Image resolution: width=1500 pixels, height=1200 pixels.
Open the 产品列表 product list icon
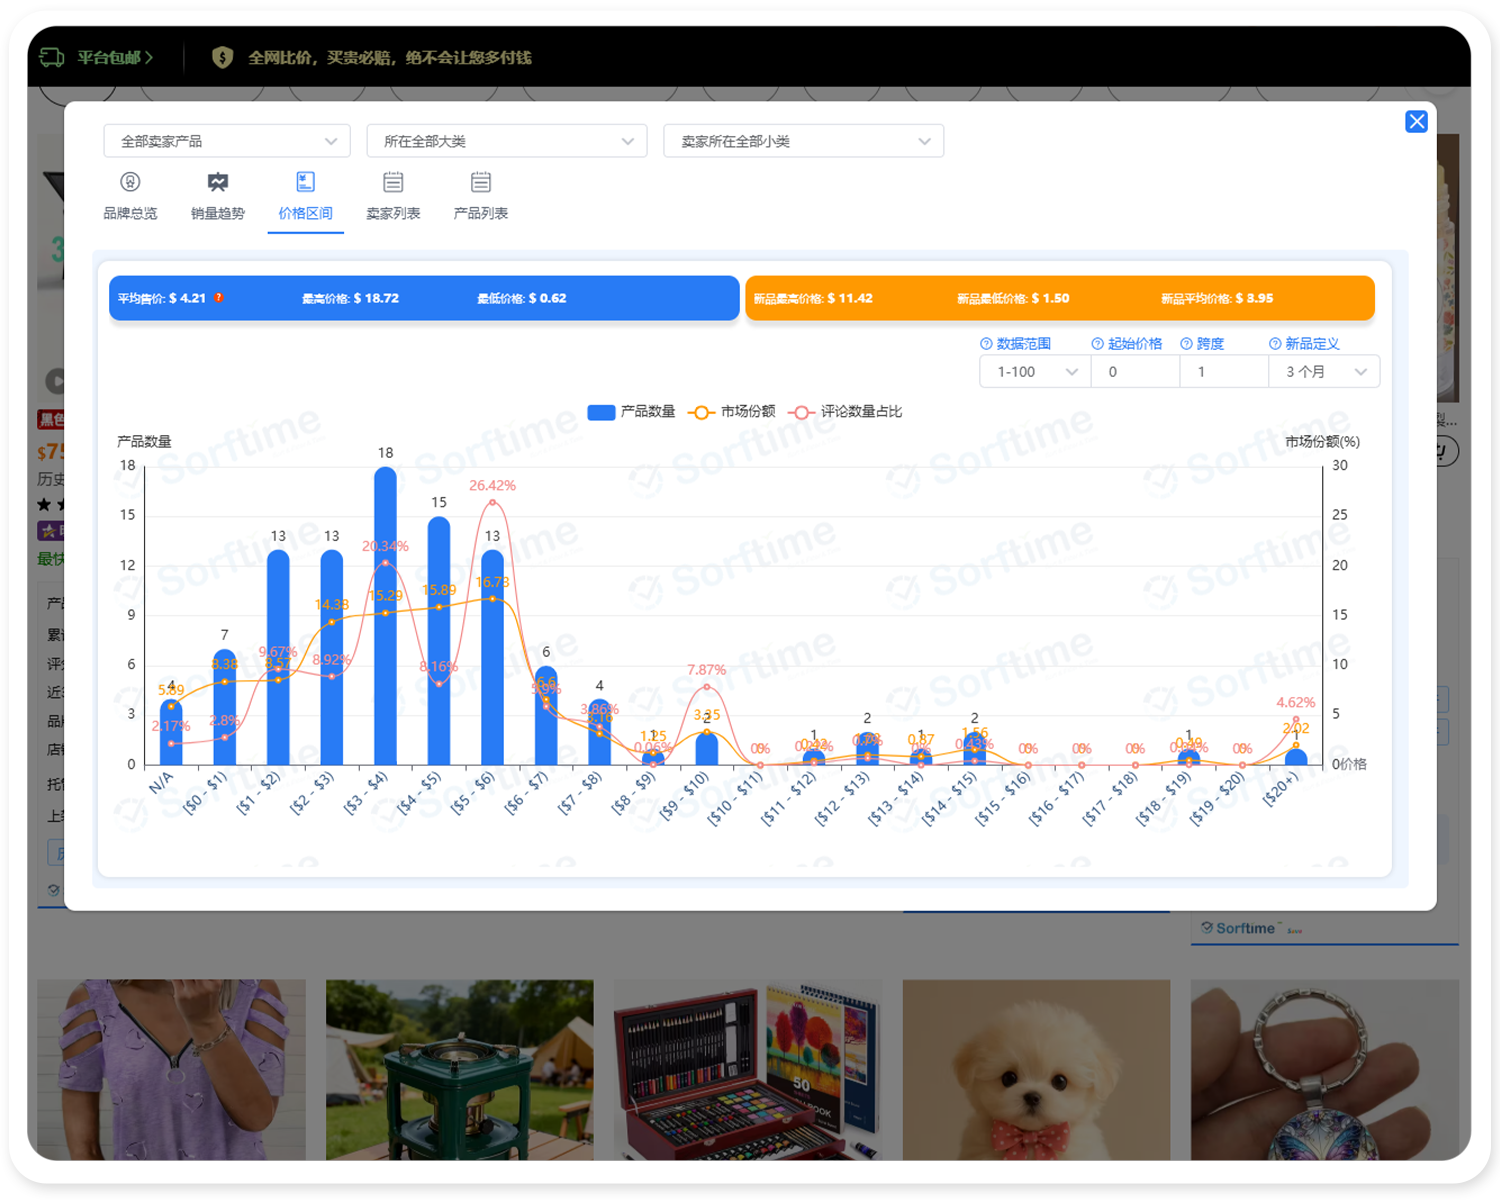pyautogui.click(x=481, y=182)
